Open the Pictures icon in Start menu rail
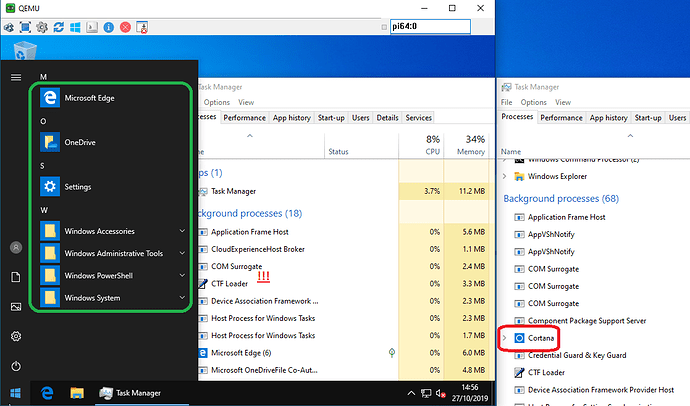 [x=15, y=307]
